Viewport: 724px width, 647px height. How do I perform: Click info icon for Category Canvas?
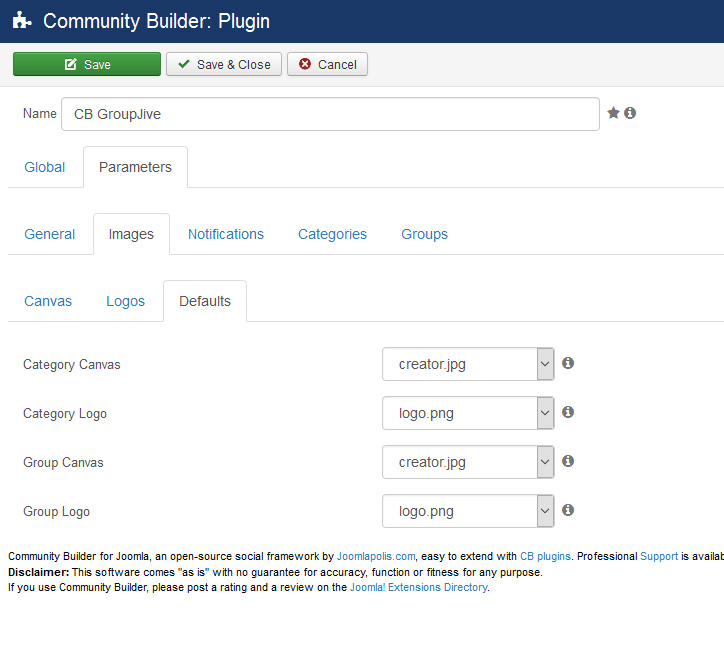(568, 363)
